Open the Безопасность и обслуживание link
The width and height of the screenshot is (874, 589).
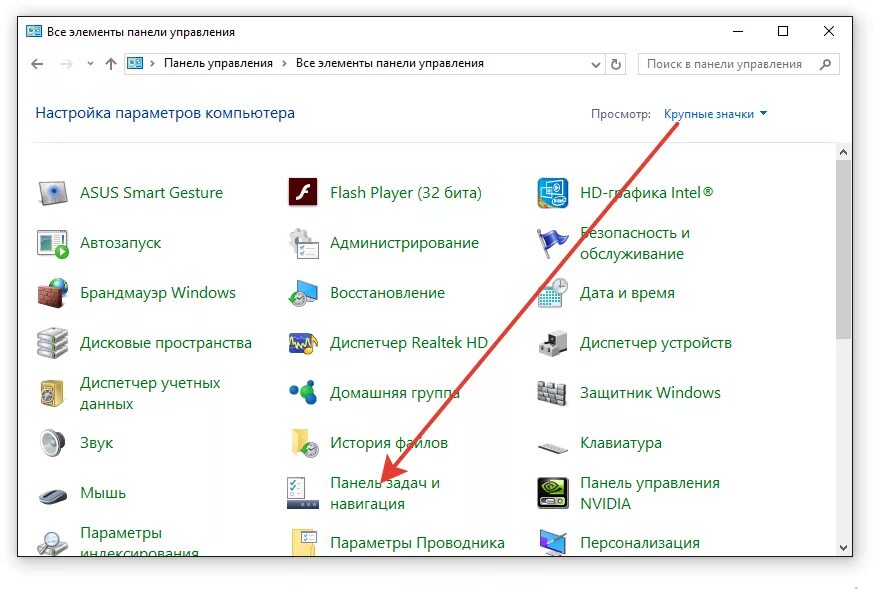[x=635, y=243]
